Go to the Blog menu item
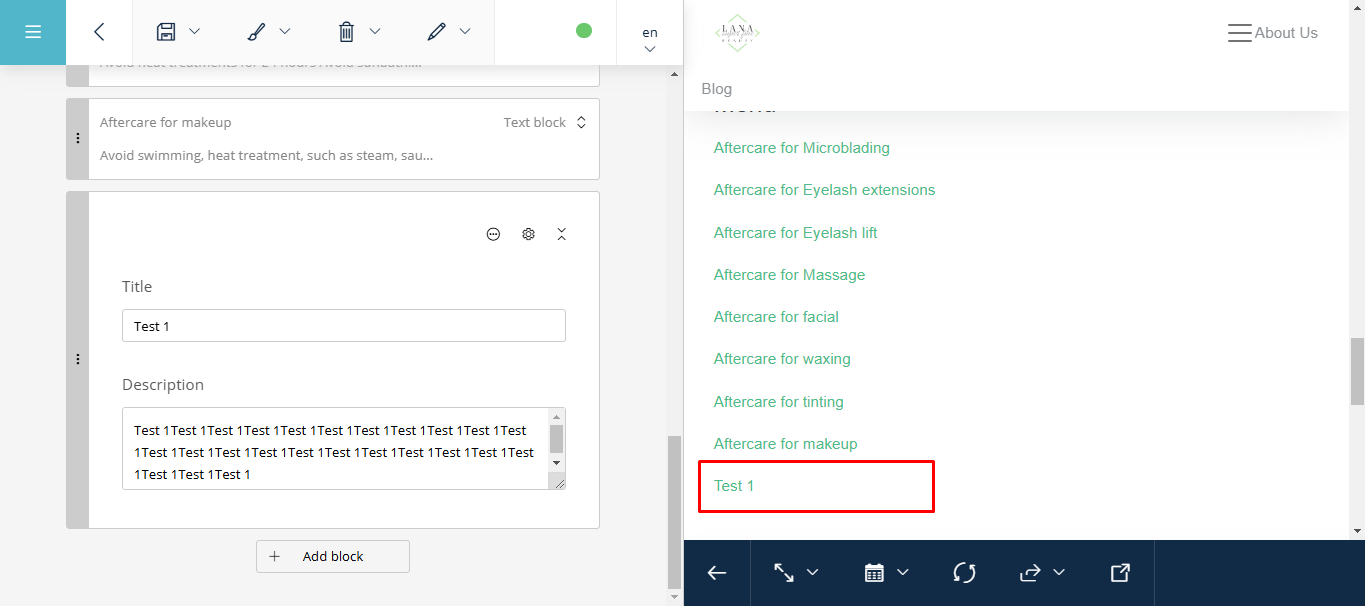The height and width of the screenshot is (606, 1365). click(x=717, y=89)
